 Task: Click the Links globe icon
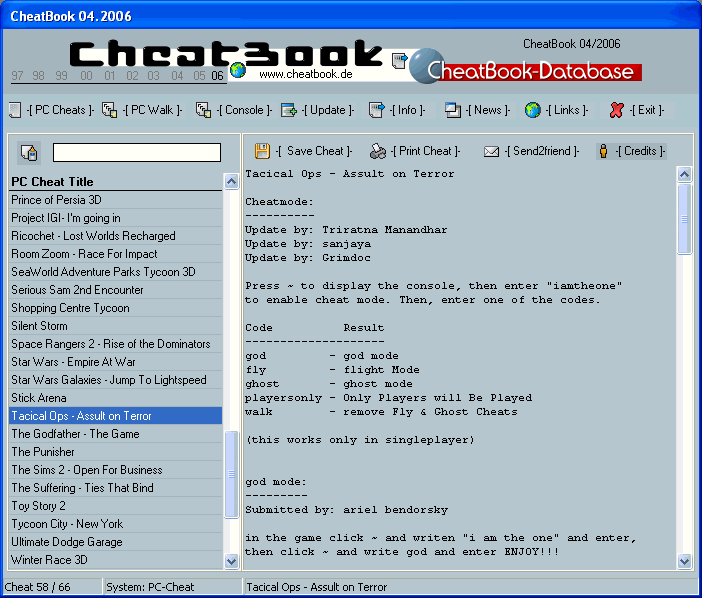tap(533, 110)
